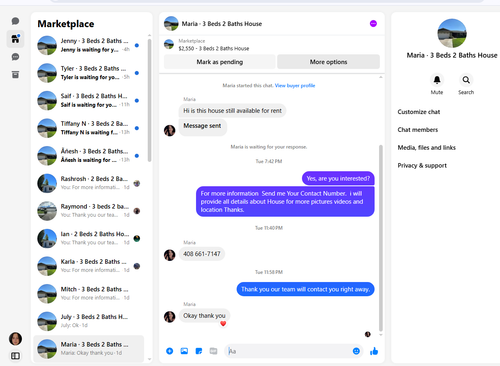Open More options for the listing
The height and width of the screenshot is (366, 500).
[328, 62]
